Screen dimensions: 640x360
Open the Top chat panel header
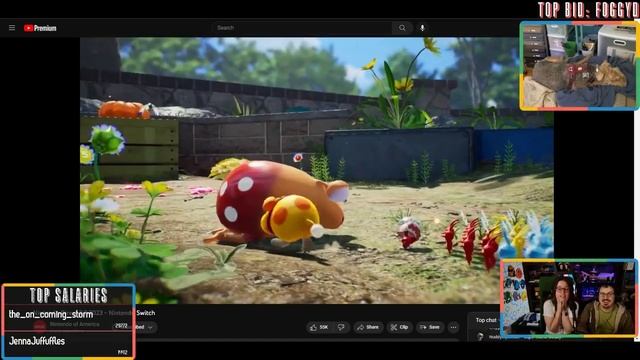pos(486,320)
